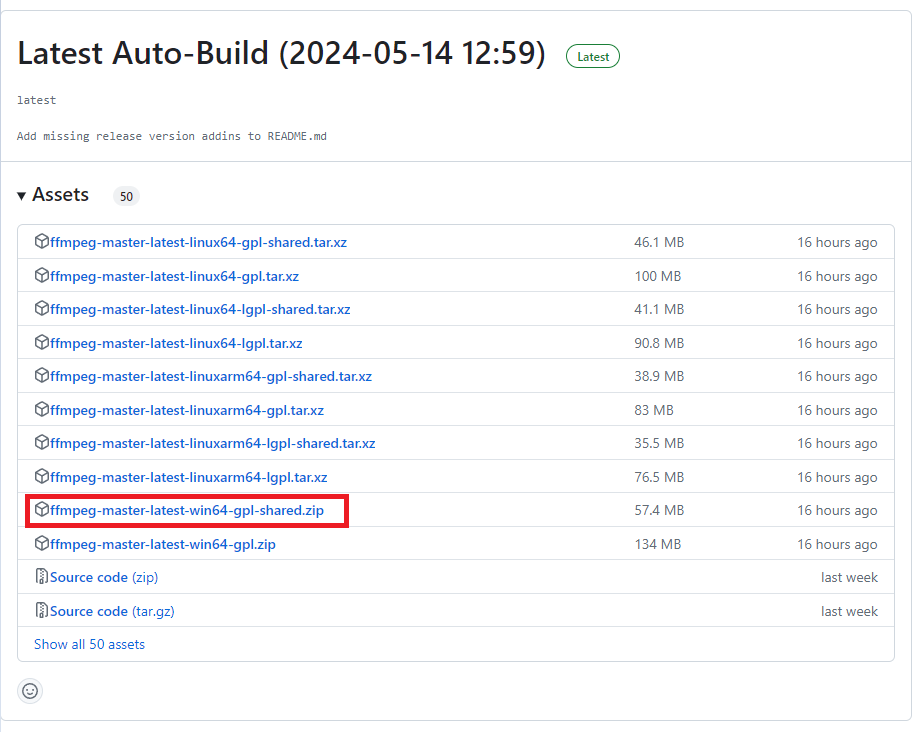The height and width of the screenshot is (732, 916).
Task: Click the 35.5 MB file size
Action: (659, 444)
